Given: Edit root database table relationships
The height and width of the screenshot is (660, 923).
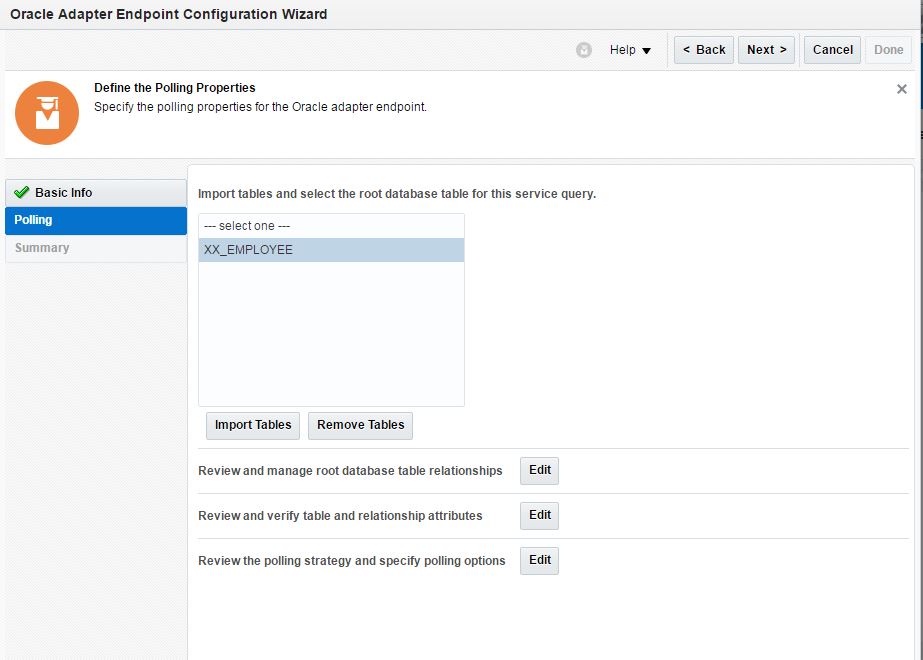Looking at the screenshot, I should 539,471.
